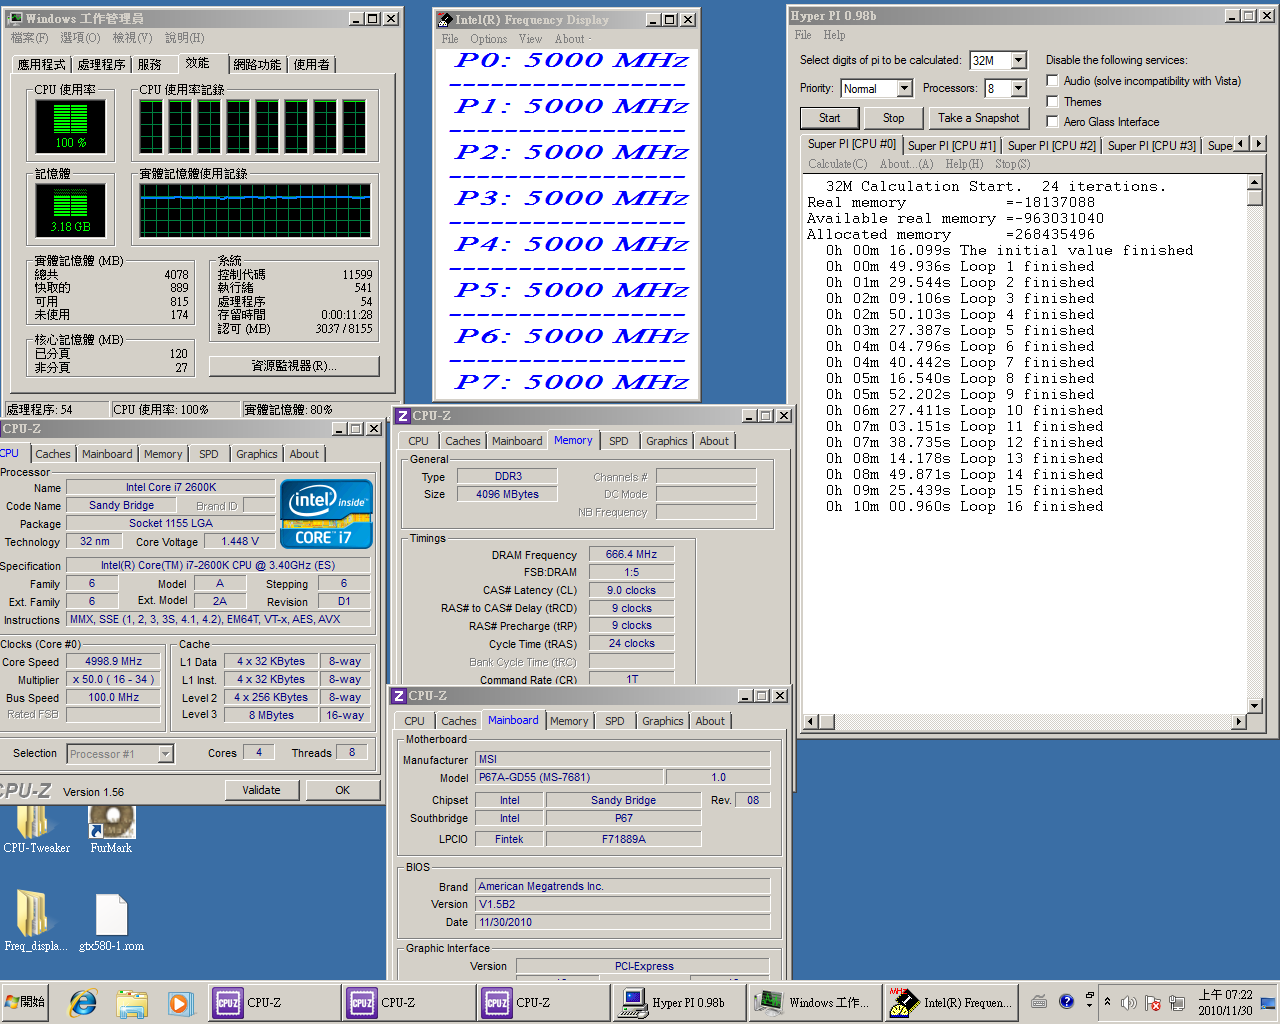Click Hyper PI horizontal scrollbar left arrow
This screenshot has height=1024, width=1280.
811,721
